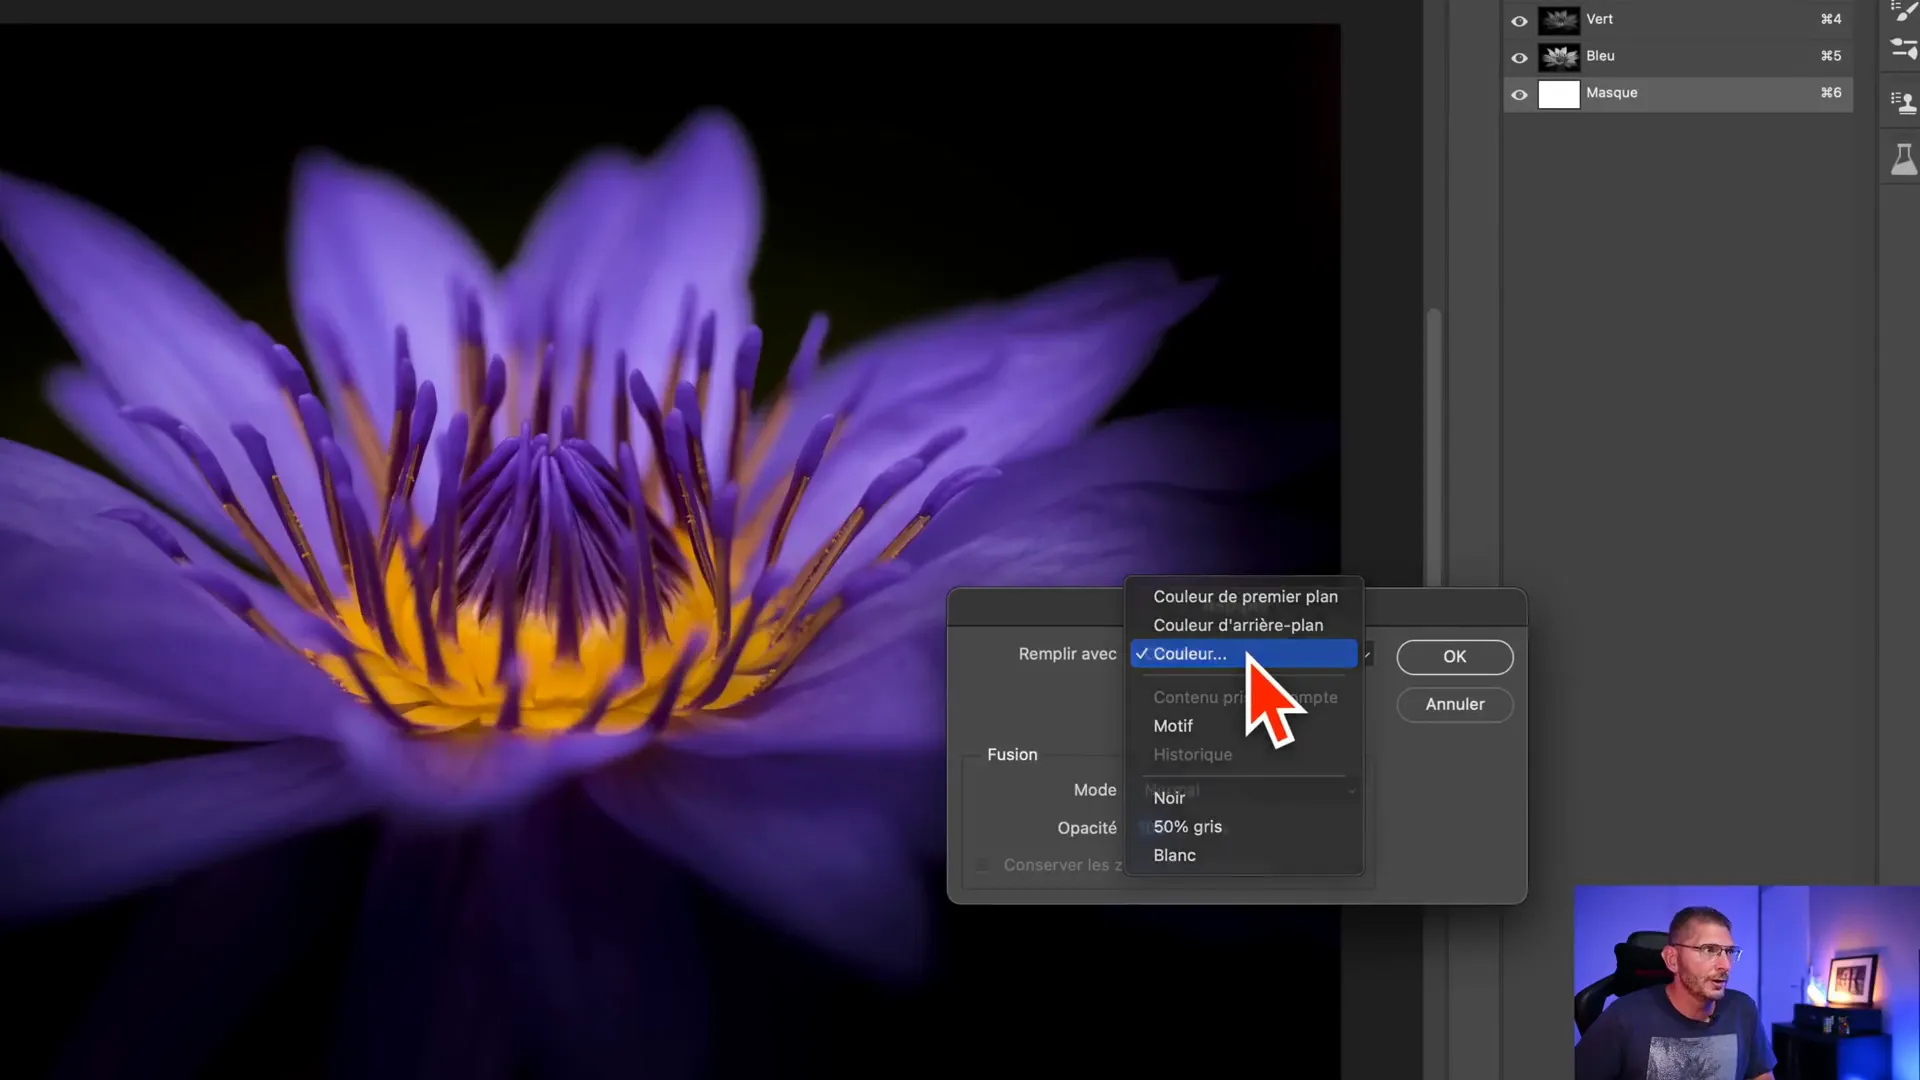
Task: Choose Motif from the fill list
Action: [1245, 726]
